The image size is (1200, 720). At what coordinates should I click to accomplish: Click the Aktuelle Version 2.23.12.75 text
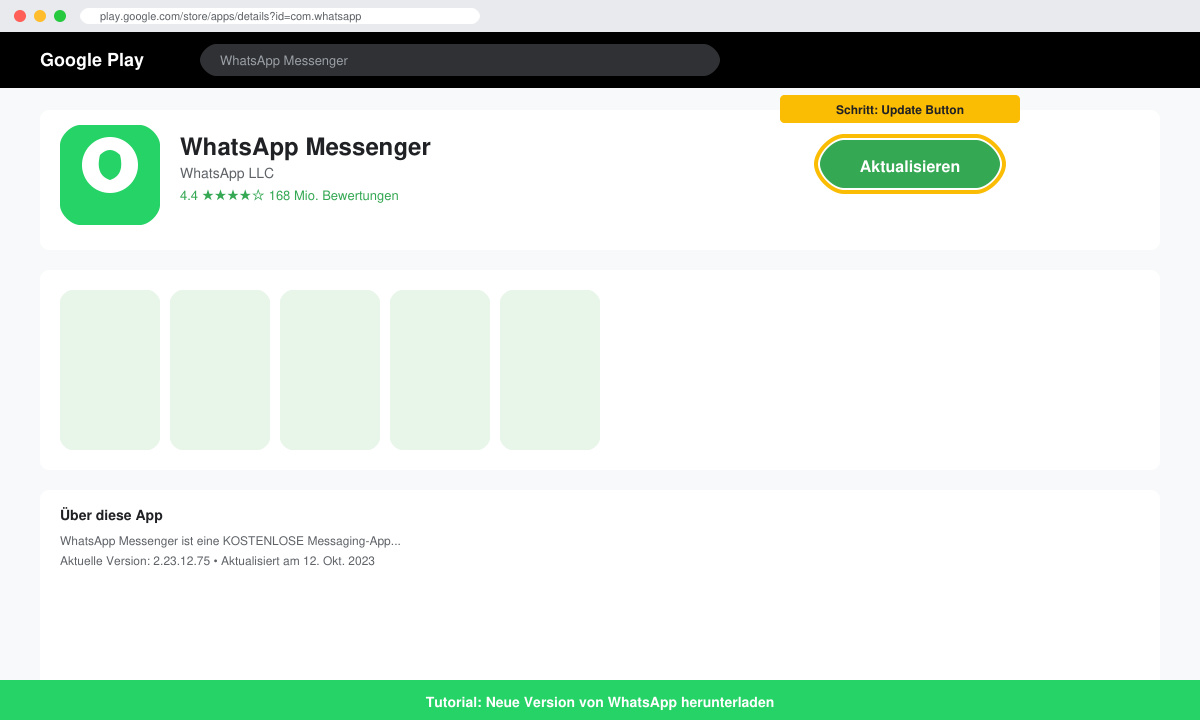(x=135, y=561)
